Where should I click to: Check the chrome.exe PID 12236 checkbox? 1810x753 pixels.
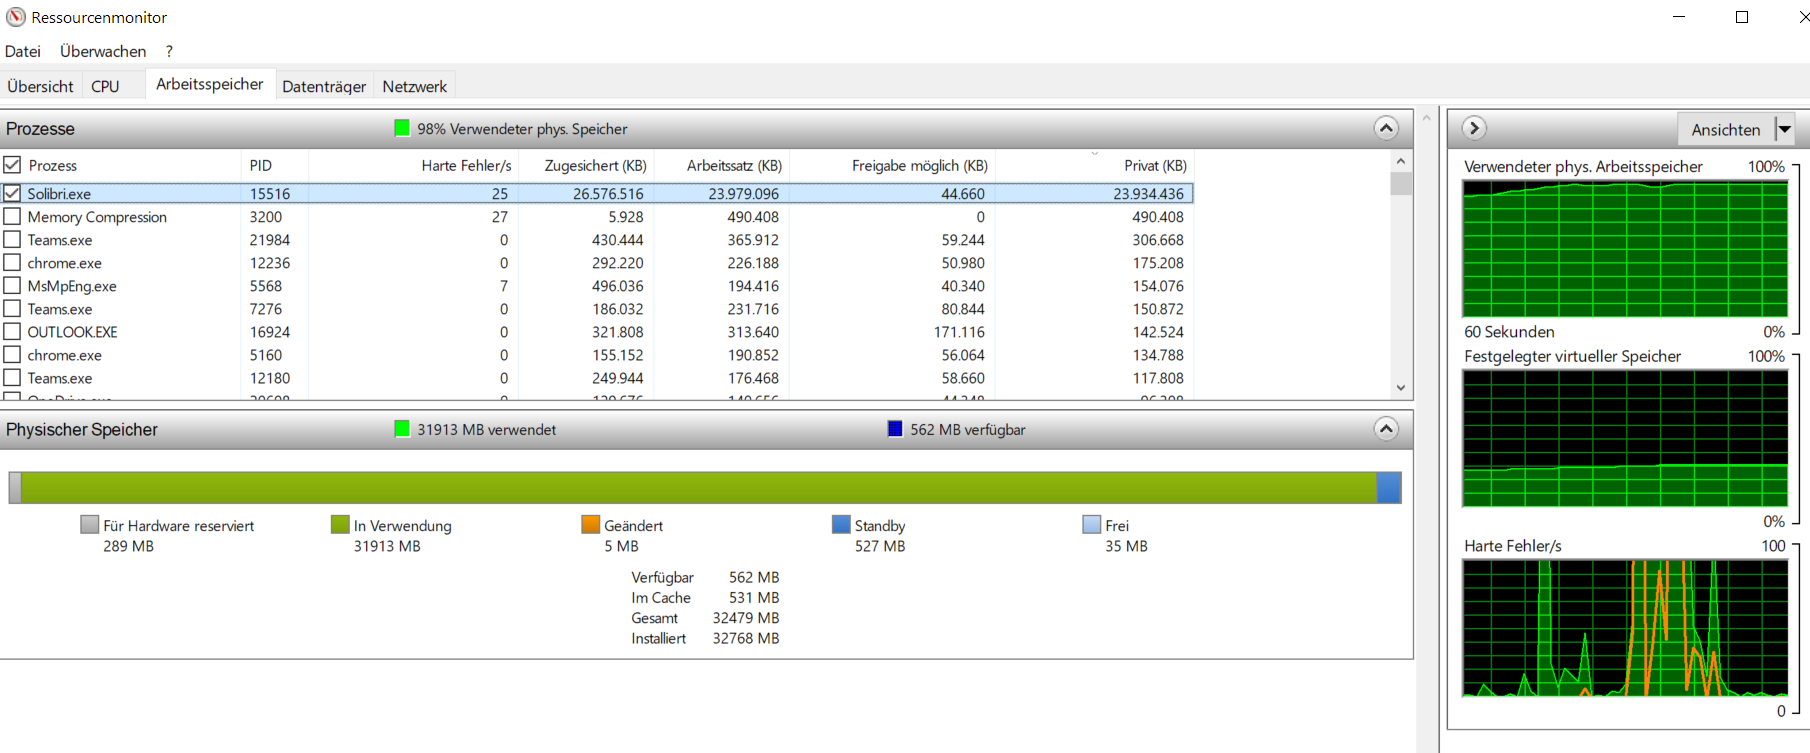[x=12, y=262]
